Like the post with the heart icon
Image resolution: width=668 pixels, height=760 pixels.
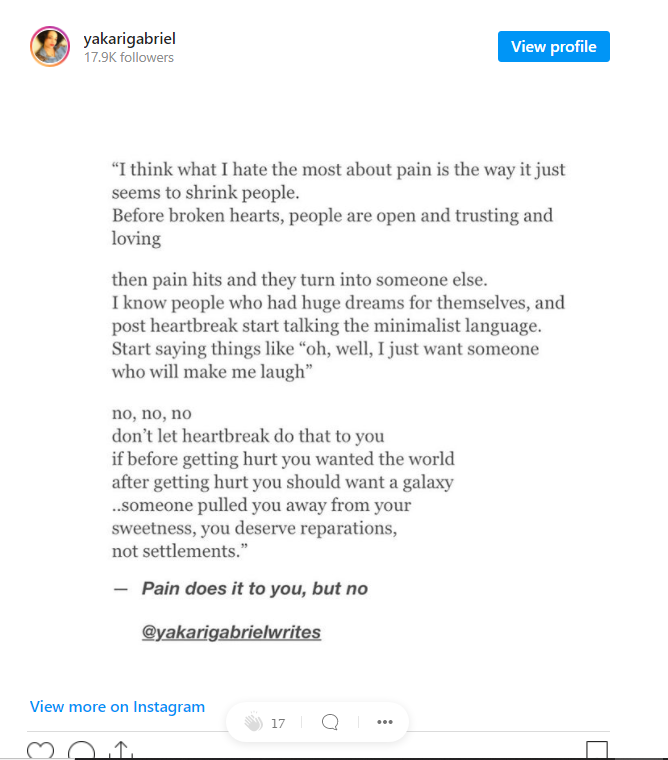pyautogui.click(x=41, y=750)
